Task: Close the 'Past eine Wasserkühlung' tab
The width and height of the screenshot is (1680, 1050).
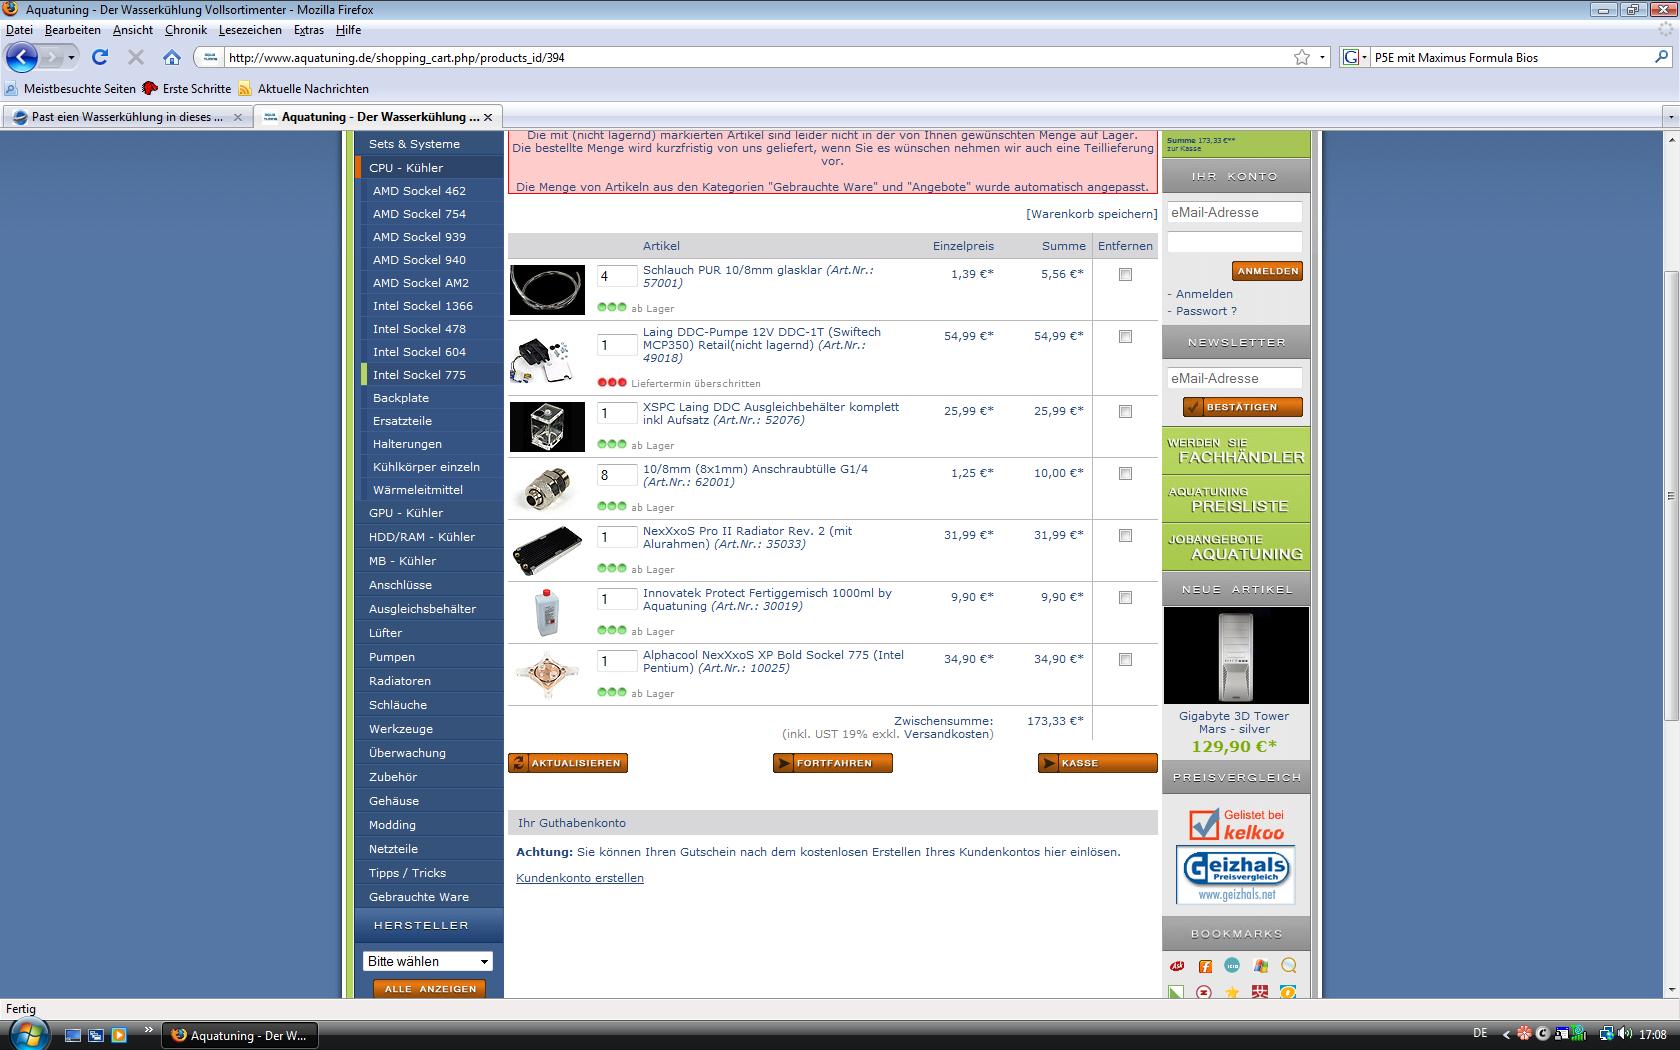Action: pos(237,117)
